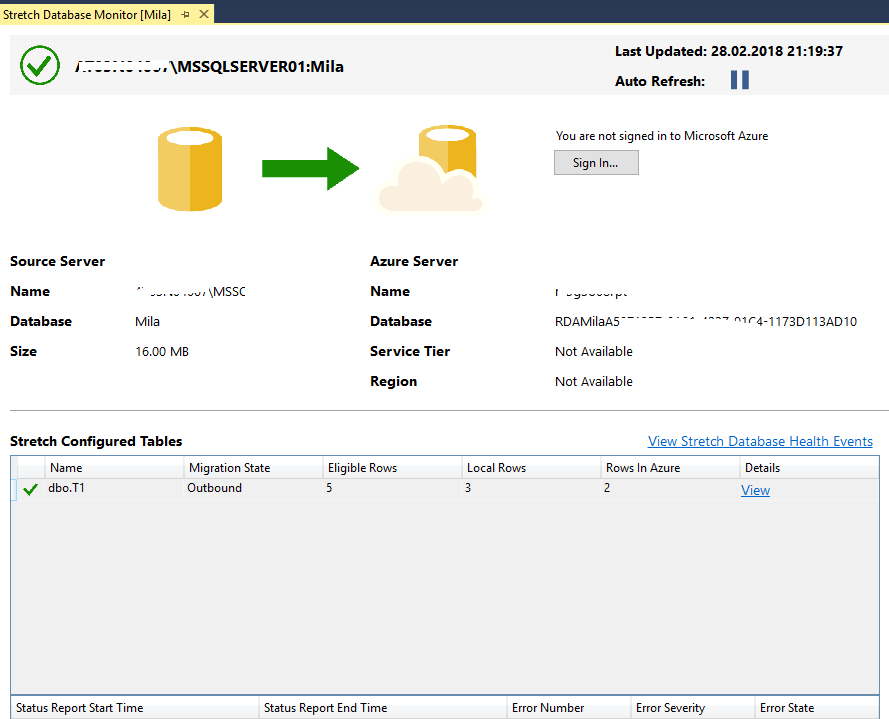The height and width of the screenshot is (719, 889).
Task: Click the green check beside dbo.T1
Action: point(29,489)
